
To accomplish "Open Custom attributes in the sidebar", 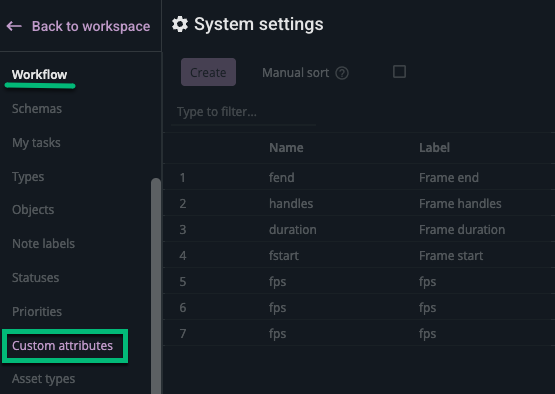I will tap(62, 346).
